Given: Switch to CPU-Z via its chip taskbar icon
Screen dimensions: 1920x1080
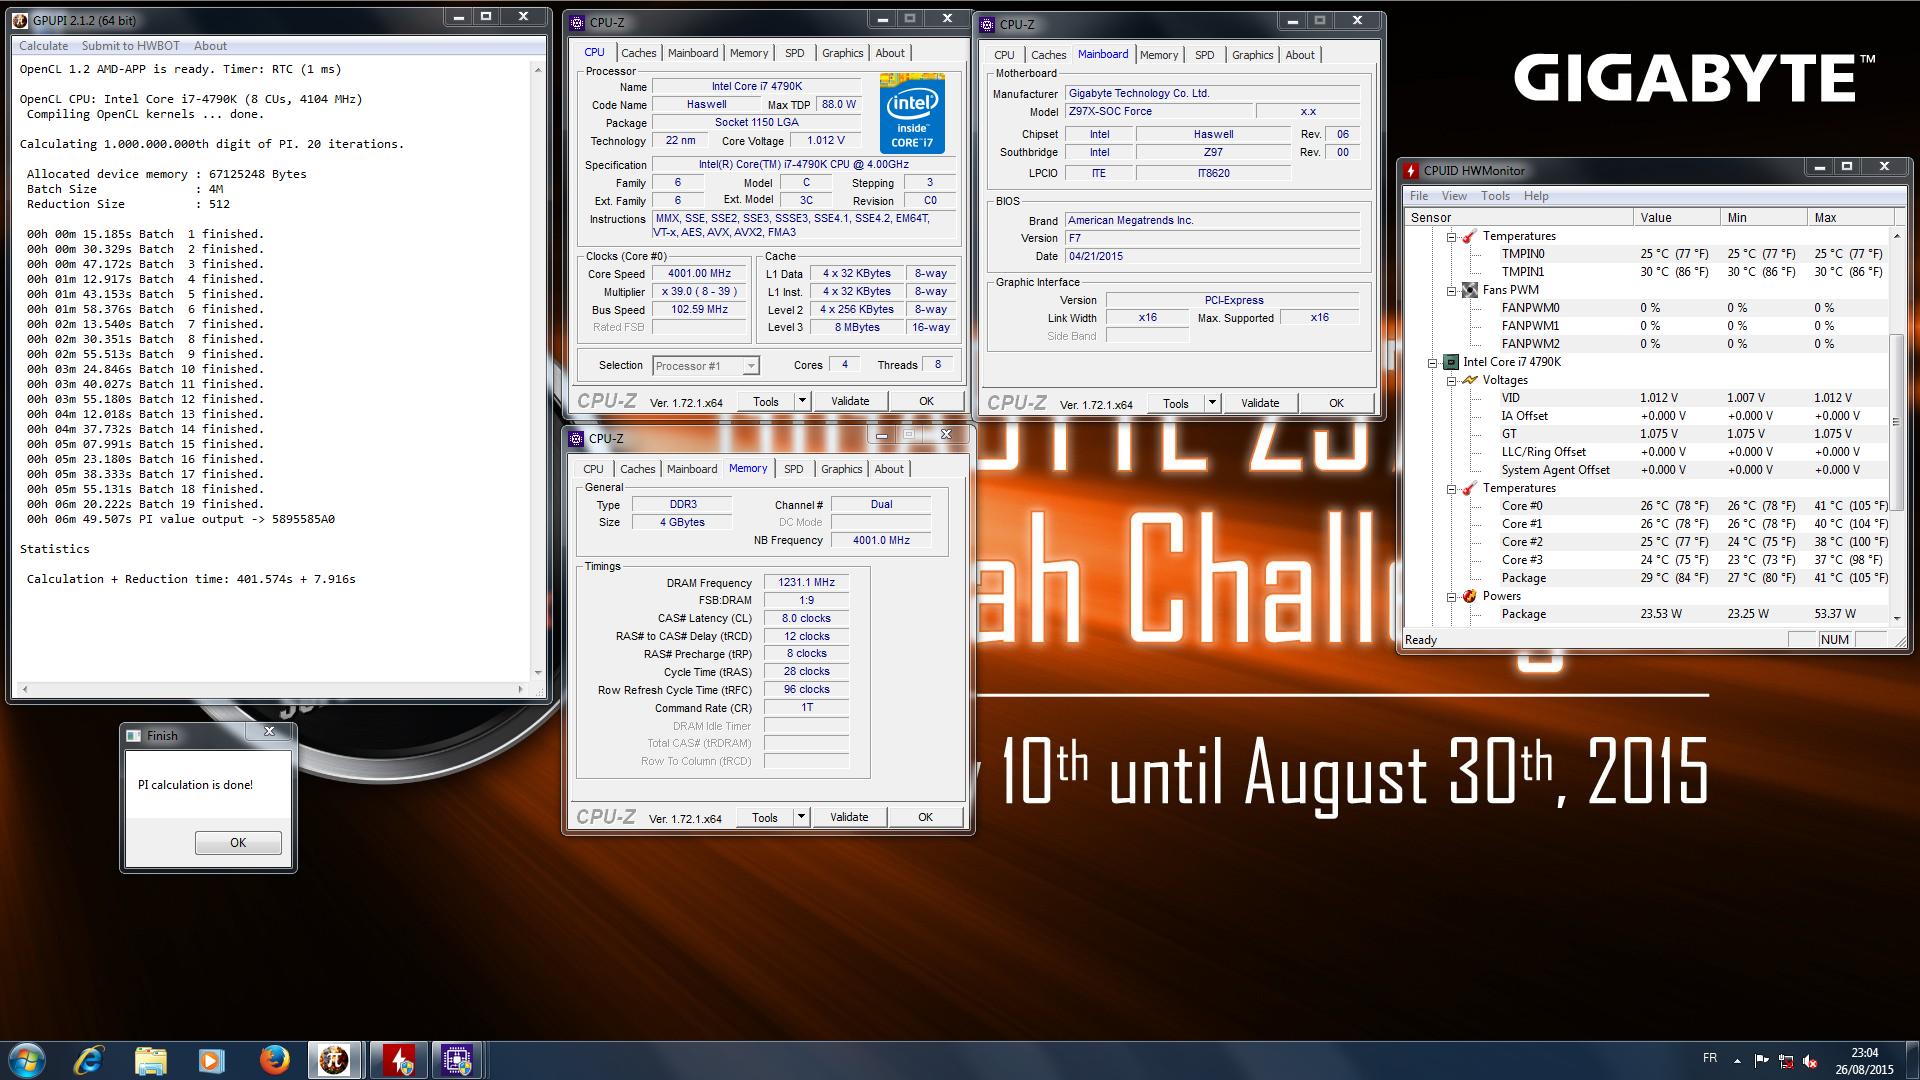Looking at the screenshot, I should 458,1060.
